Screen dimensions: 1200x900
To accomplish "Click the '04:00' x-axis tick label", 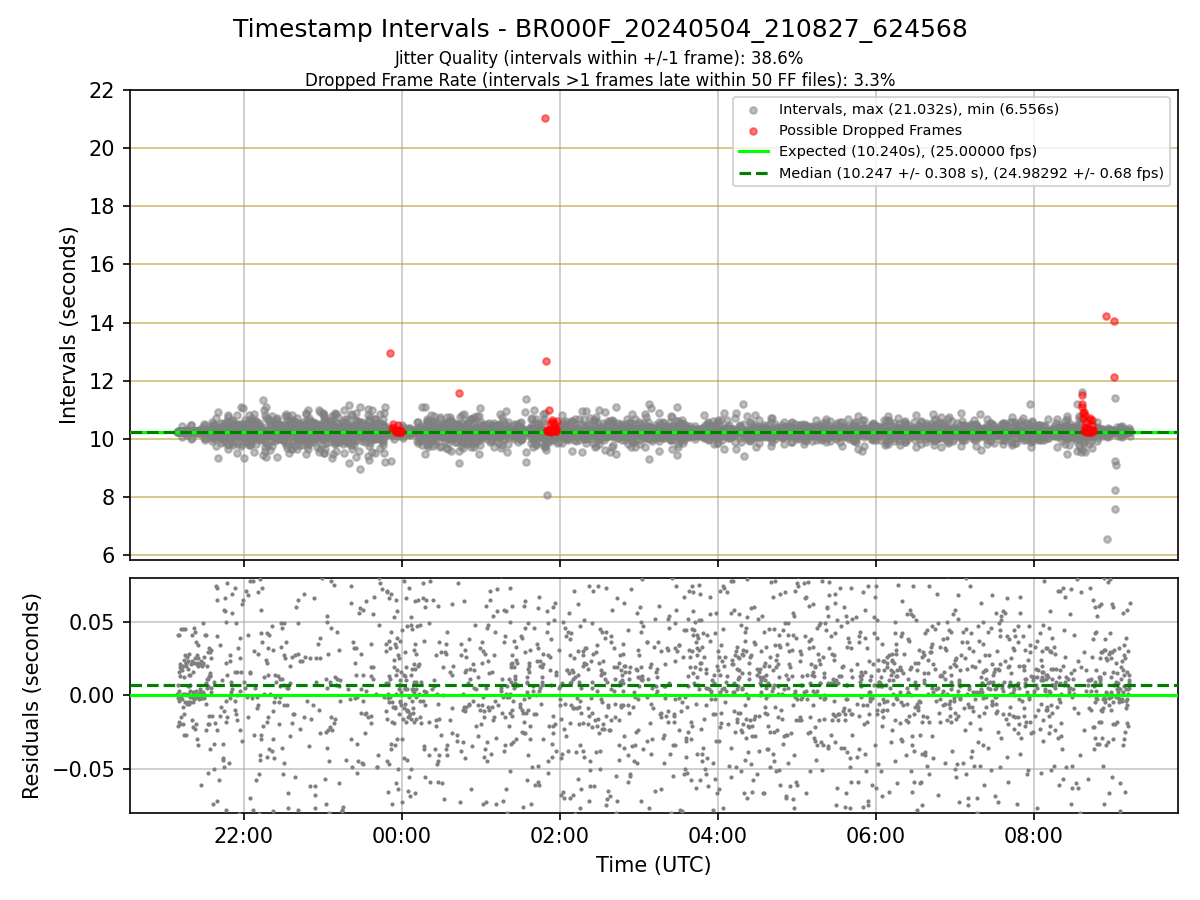I will point(718,836).
